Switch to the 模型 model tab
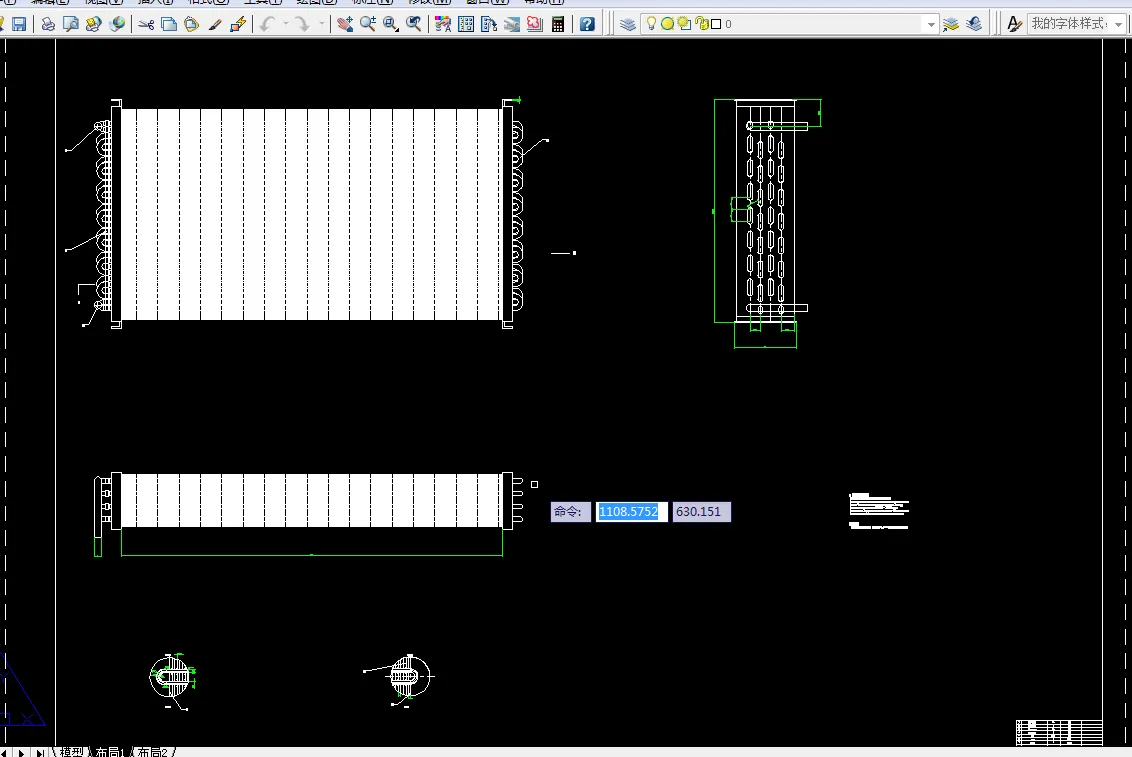The width and height of the screenshot is (1132, 757). click(71, 752)
